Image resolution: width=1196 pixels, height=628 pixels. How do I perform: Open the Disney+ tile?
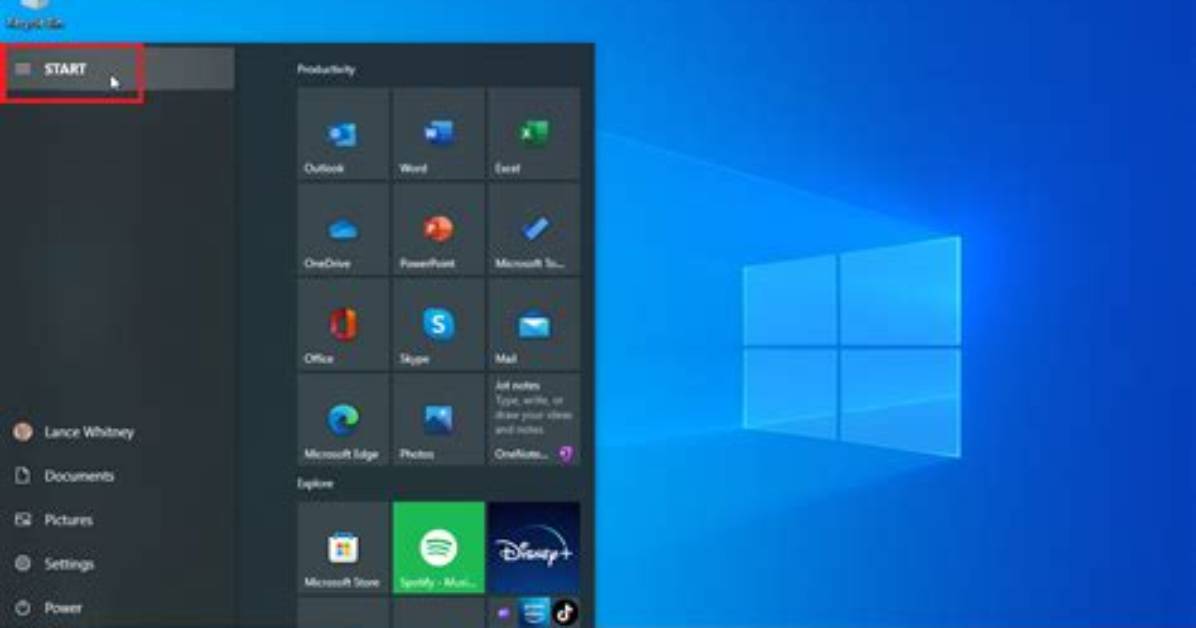534,547
